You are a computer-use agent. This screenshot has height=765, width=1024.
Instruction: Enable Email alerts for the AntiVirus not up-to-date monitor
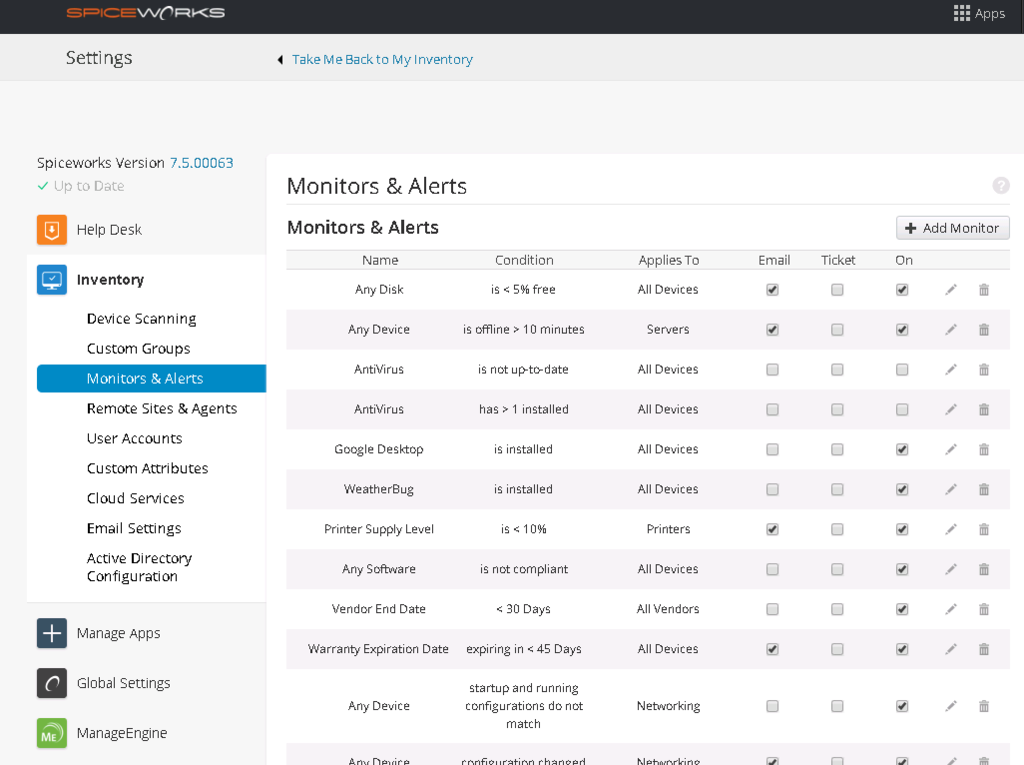(x=772, y=369)
